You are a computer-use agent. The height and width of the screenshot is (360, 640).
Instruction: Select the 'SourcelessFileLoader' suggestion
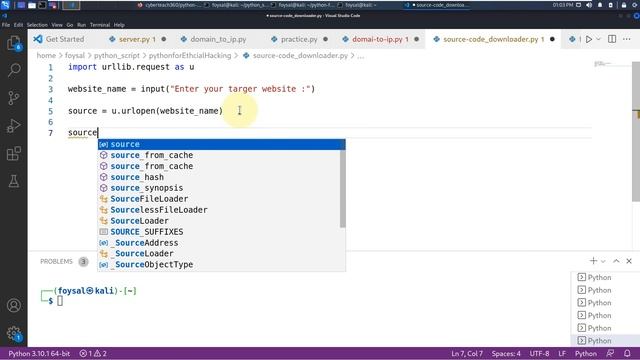[219, 210]
